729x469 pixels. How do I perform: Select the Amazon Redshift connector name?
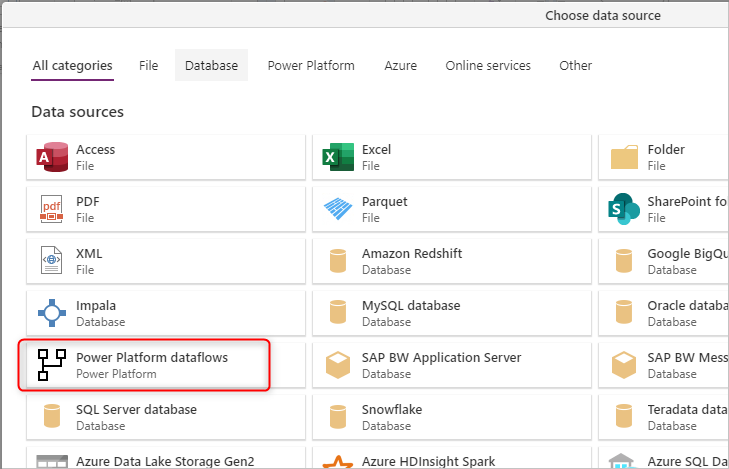point(412,254)
